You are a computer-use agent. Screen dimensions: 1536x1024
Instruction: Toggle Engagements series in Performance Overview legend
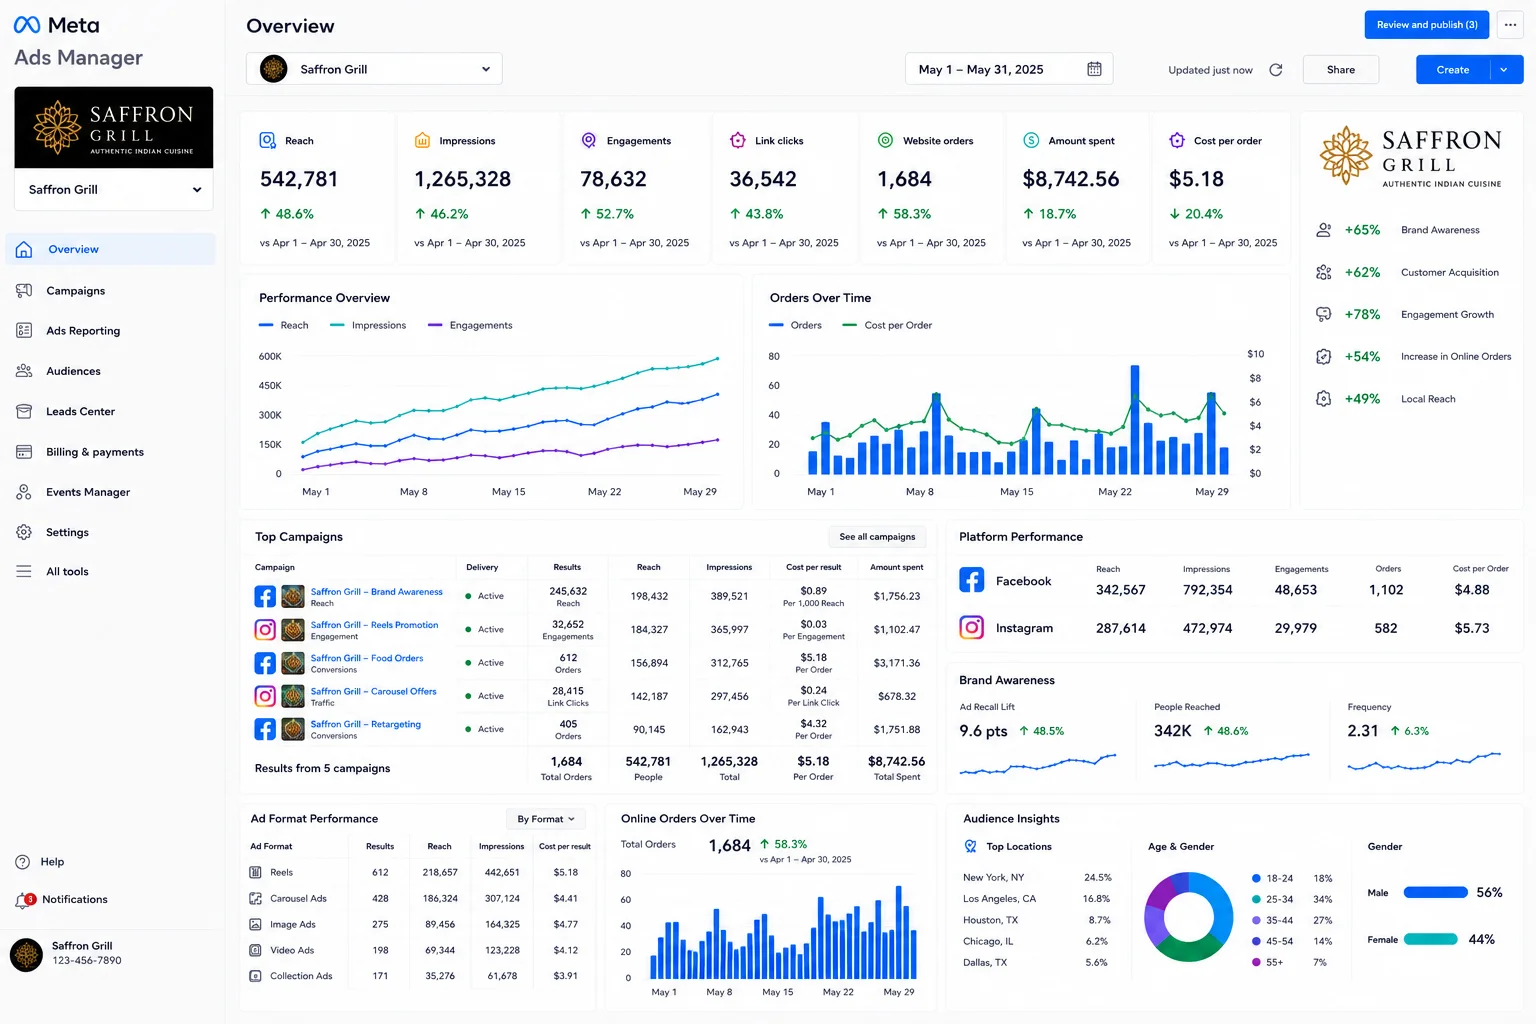pos(470,325)
